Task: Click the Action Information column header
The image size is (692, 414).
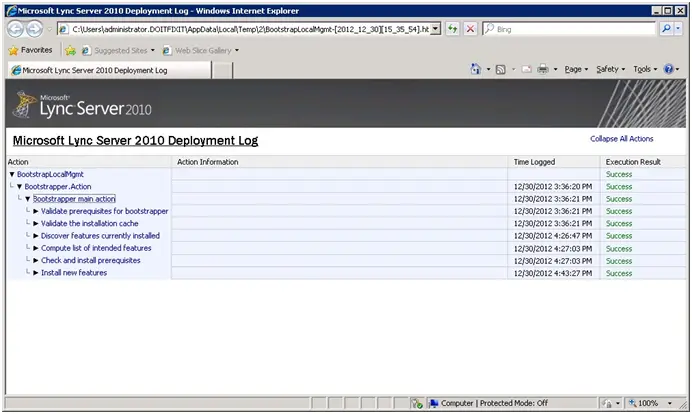Action: [207, 162]
